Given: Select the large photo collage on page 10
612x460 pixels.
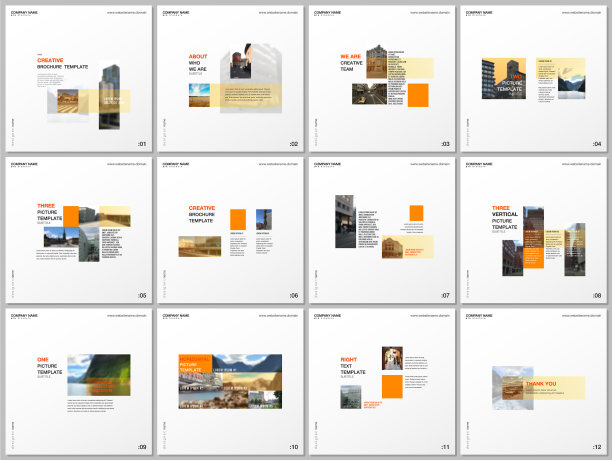Looking at the screenshot, I should pos(230,381).
